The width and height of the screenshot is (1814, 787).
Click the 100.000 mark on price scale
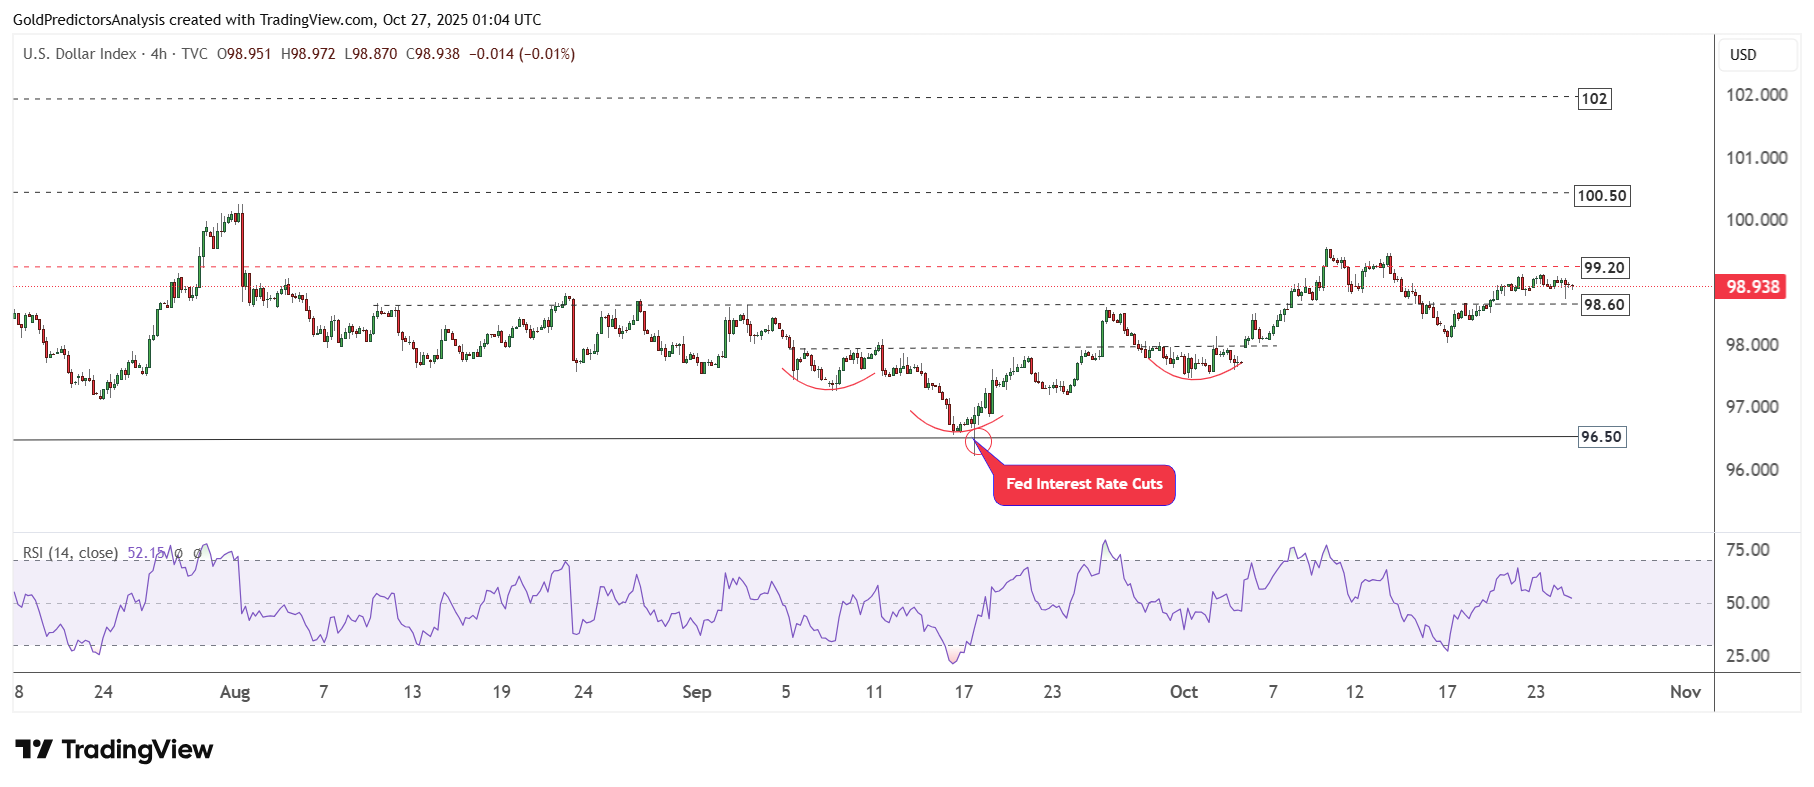(x=1756, y=220)
